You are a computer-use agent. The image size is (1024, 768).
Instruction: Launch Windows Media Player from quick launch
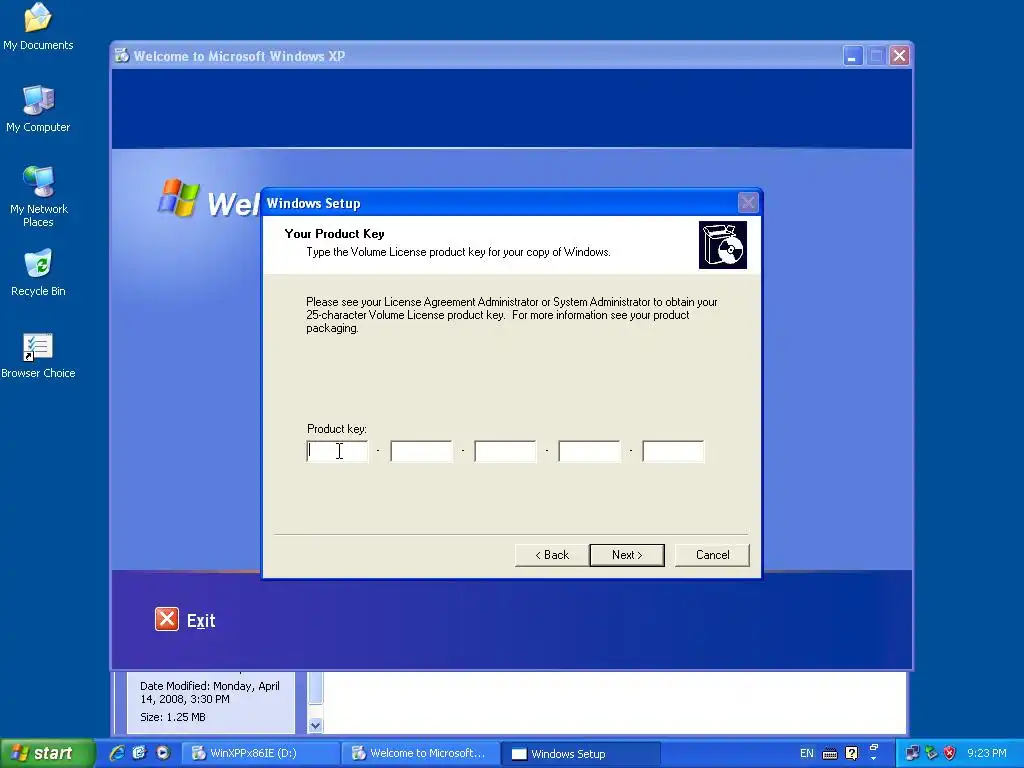pyautogui.click(x=163, y=753)
